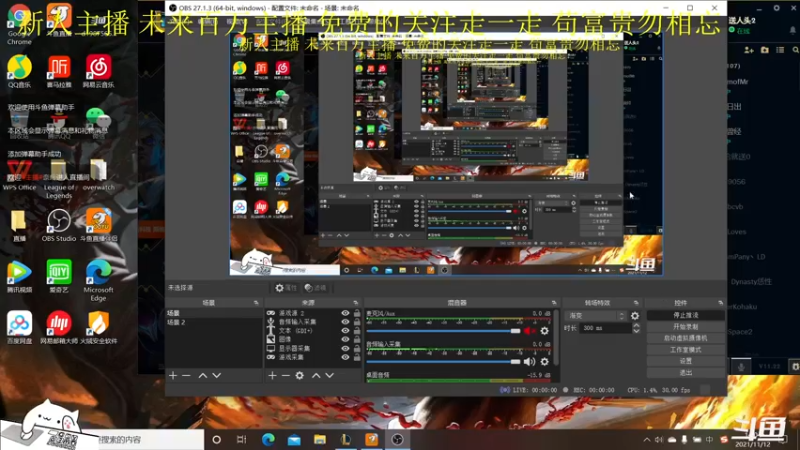Click the 属性 properties toolbar button
Image resolution: width=800 pixels, height=450 pixels.
tap(286, 288)
